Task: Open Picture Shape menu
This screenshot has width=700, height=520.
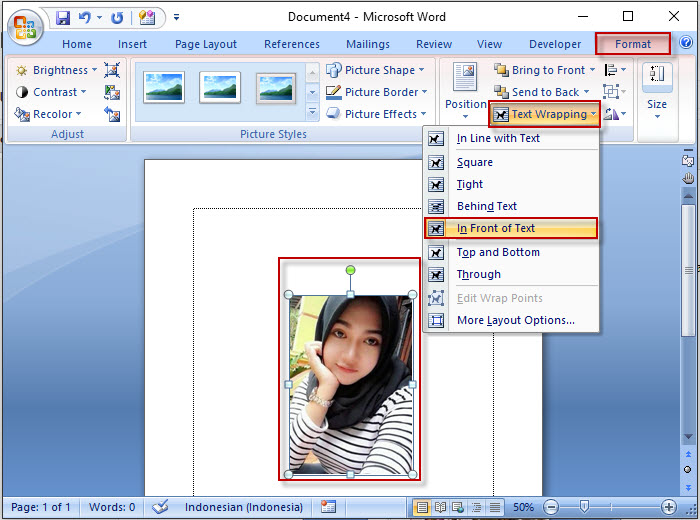Action: point(375,70)
